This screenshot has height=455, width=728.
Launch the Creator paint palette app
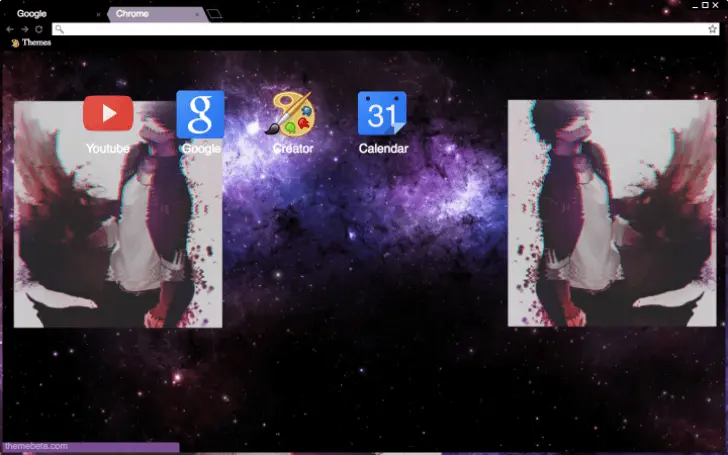290,114
